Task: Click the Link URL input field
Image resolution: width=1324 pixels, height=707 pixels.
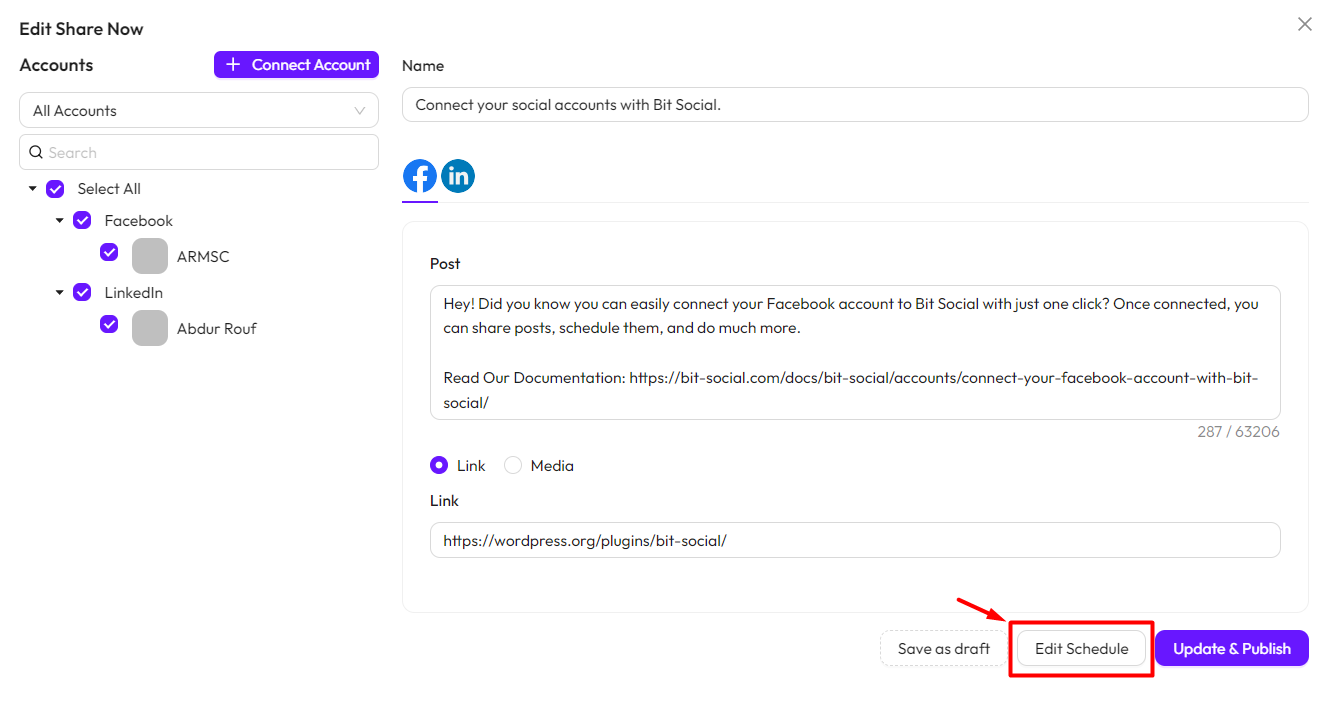Action: [855, 540]
